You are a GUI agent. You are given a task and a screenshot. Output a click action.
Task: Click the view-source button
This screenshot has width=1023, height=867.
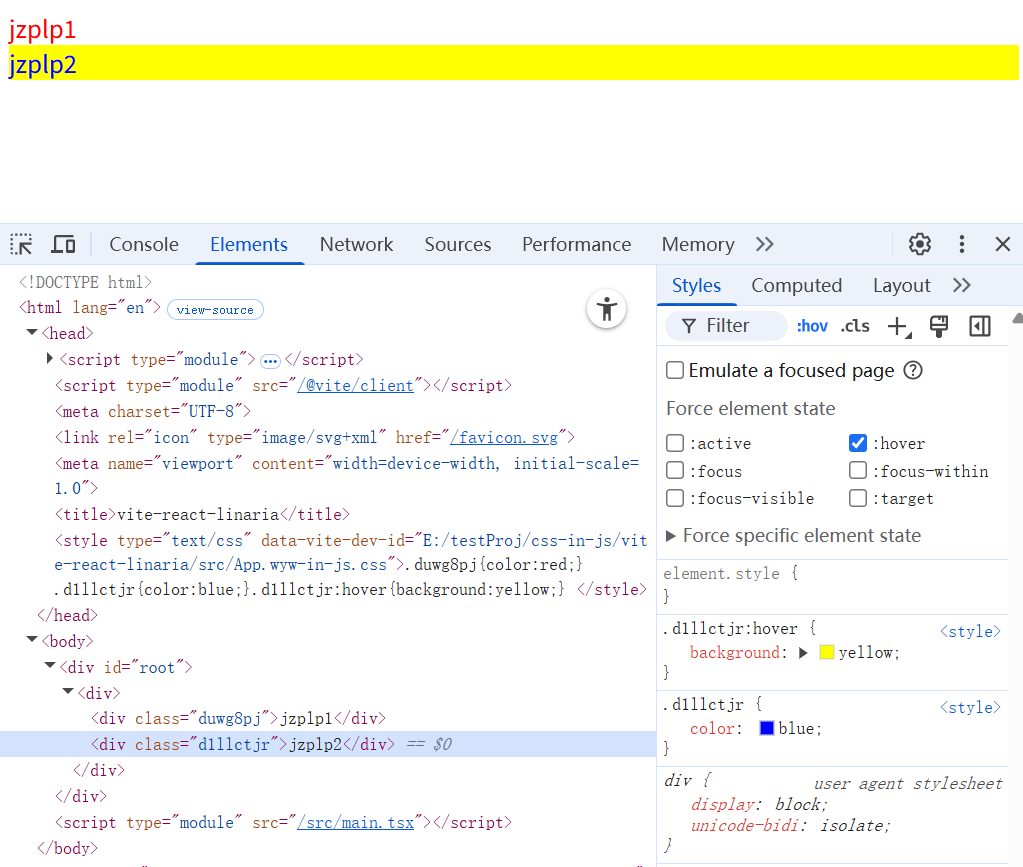point(215,310)
